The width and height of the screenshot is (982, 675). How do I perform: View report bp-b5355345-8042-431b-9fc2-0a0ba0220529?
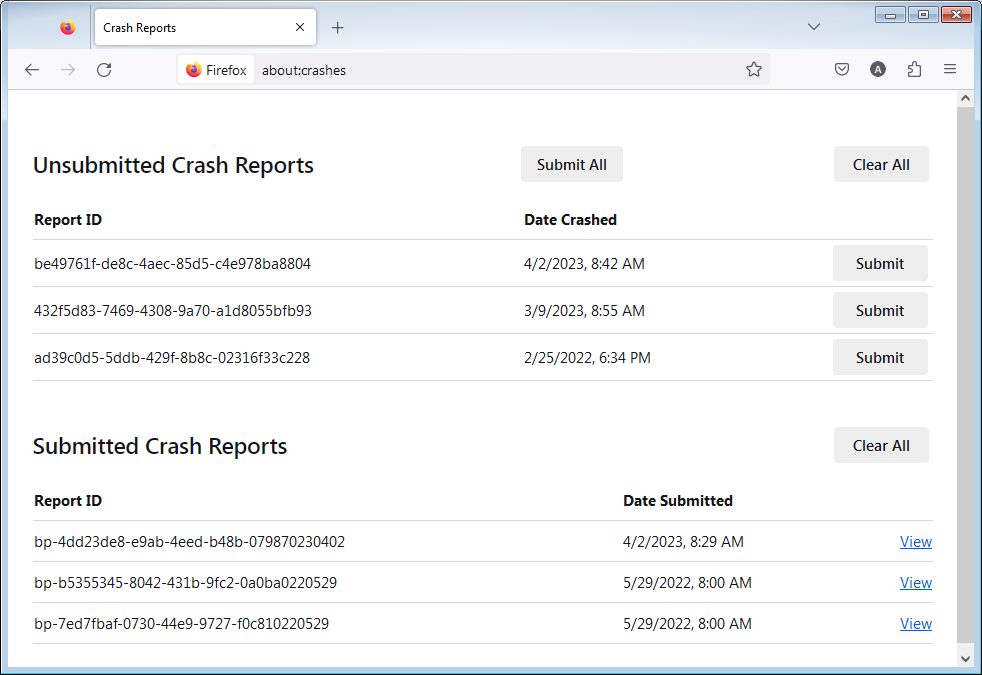916,583
